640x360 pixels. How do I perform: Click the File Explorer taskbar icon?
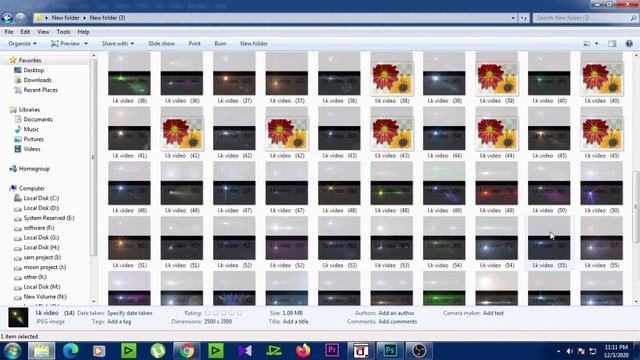(x=41, y=351)
